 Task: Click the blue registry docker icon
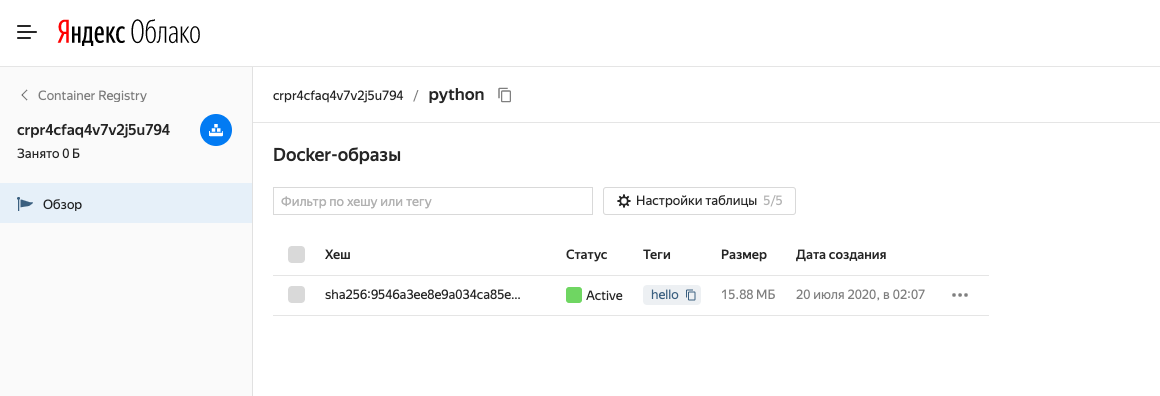point(216,130)
